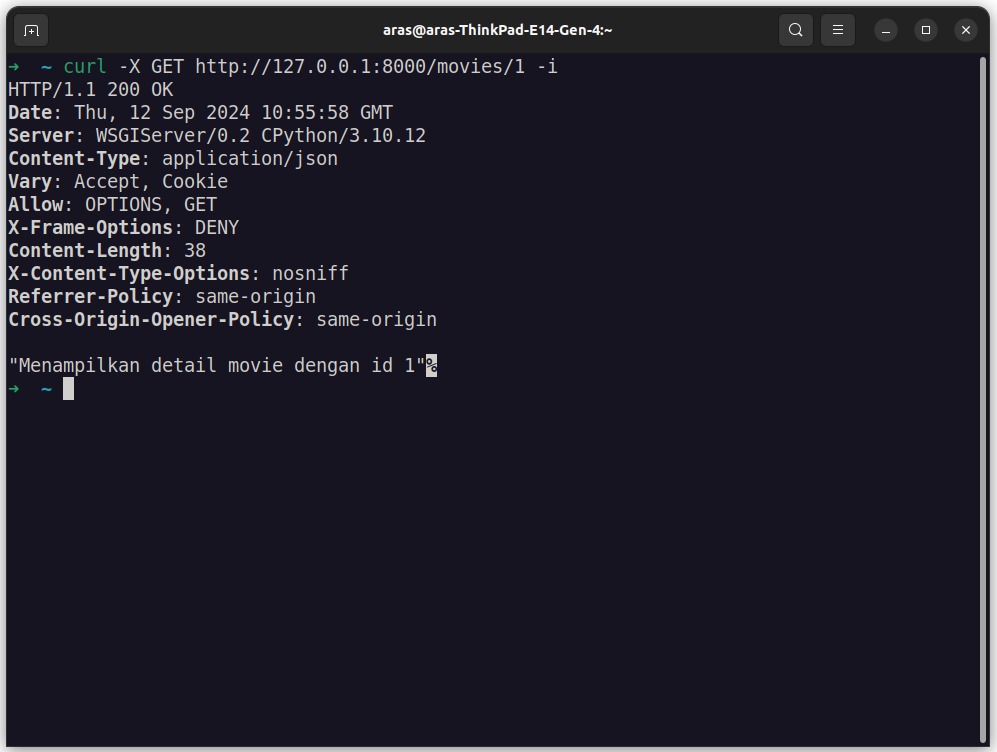Click the Date header line
This screenshot has width=997, height=752.
[200, 113]
